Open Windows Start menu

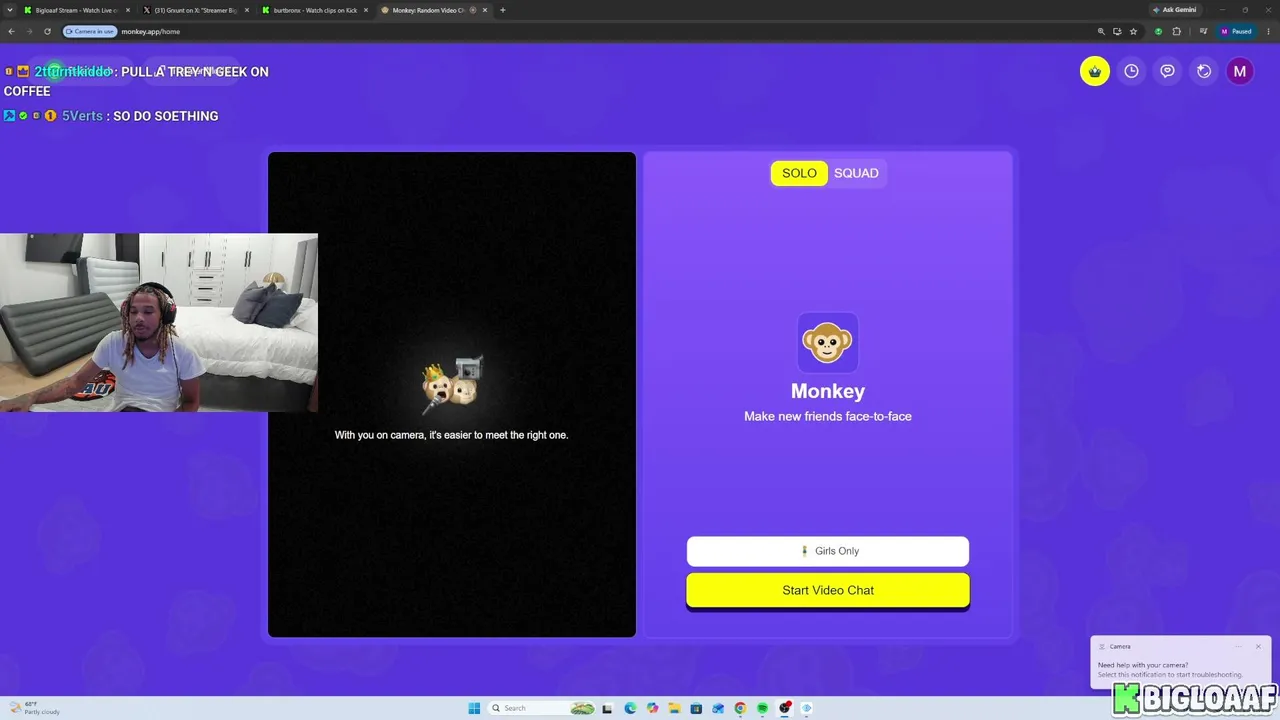click(474, 708)
